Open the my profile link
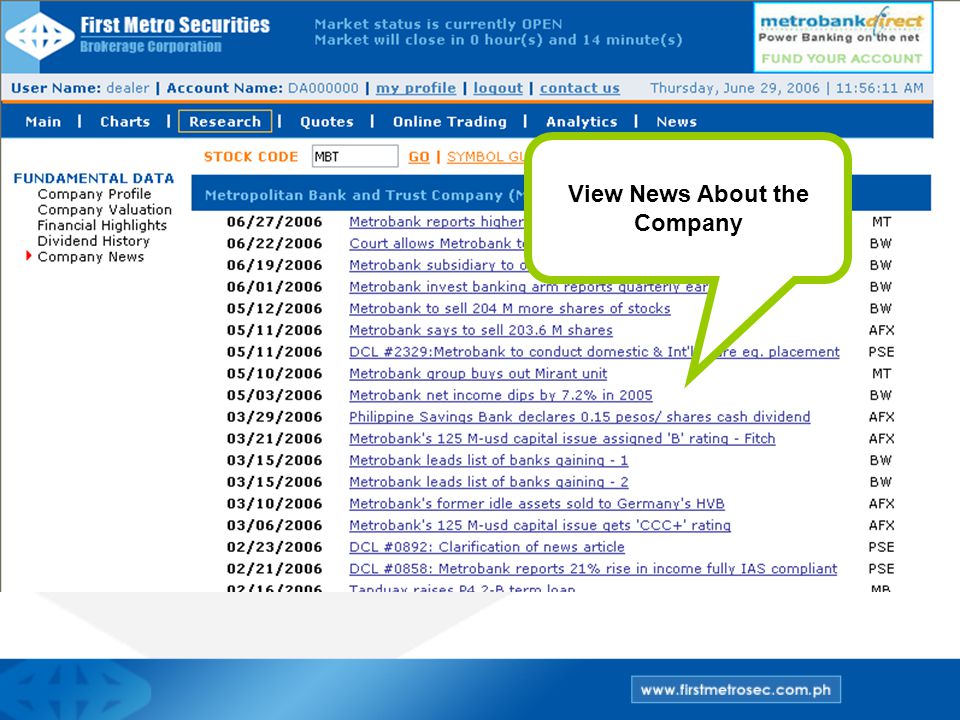Image resolution: width=960 pixels, height=720 pixels. pos(416,88)
